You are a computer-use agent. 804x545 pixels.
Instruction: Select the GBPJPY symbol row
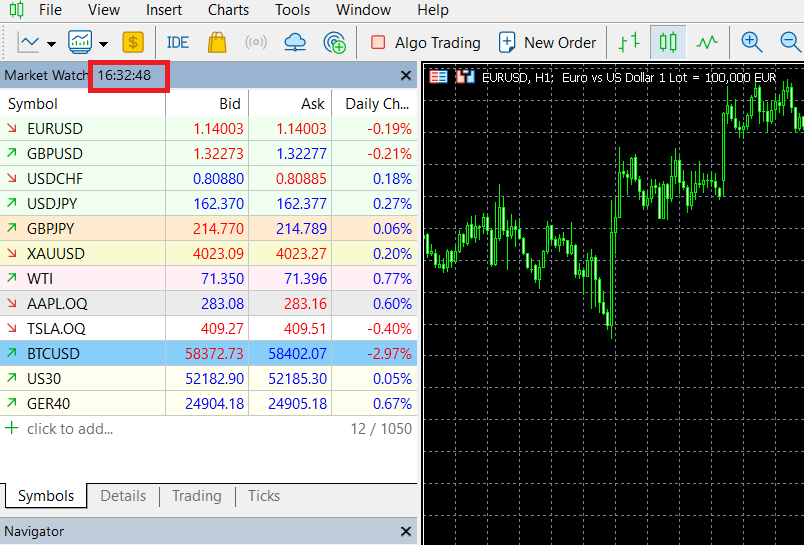coord(208,229)
